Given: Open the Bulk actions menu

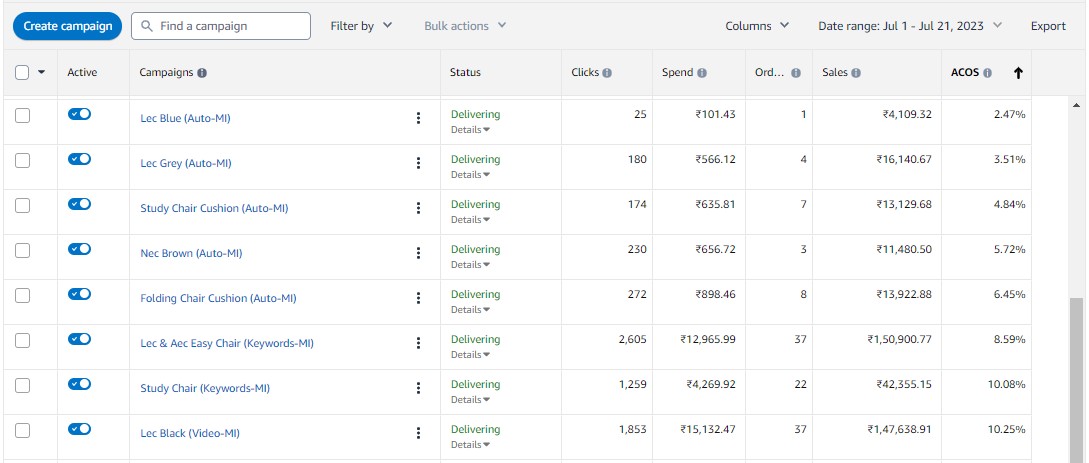Looking at the screenshot, I should click(x=465, y=26).
